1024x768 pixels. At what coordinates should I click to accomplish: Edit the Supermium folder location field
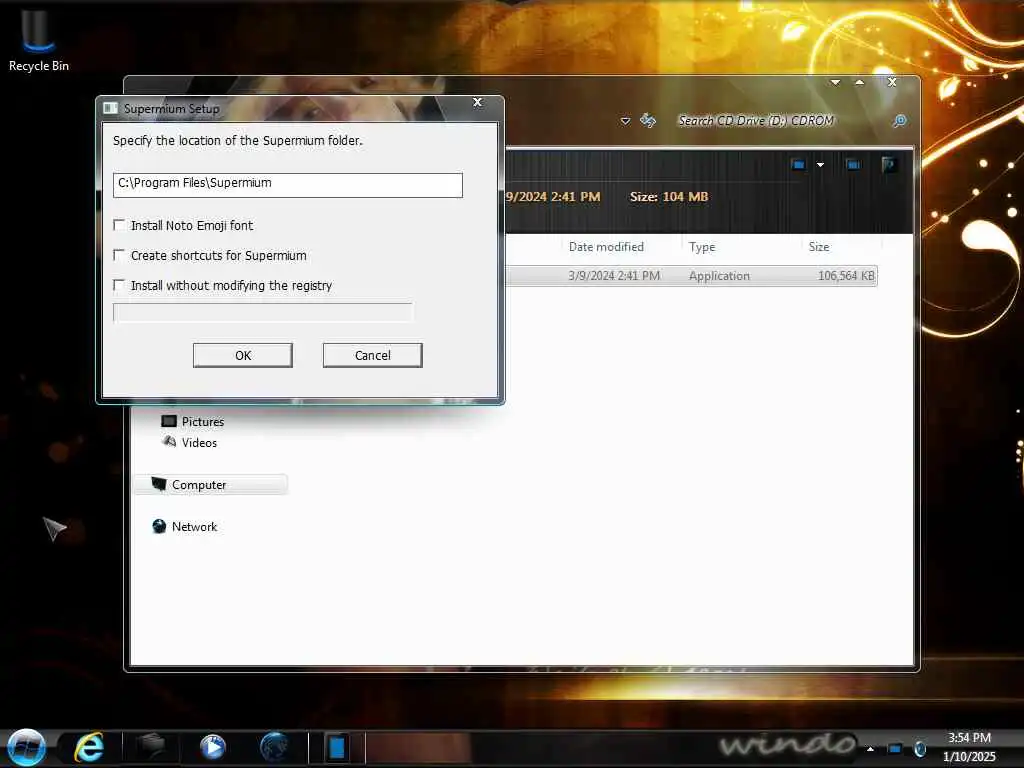click(x=287, y=185)
